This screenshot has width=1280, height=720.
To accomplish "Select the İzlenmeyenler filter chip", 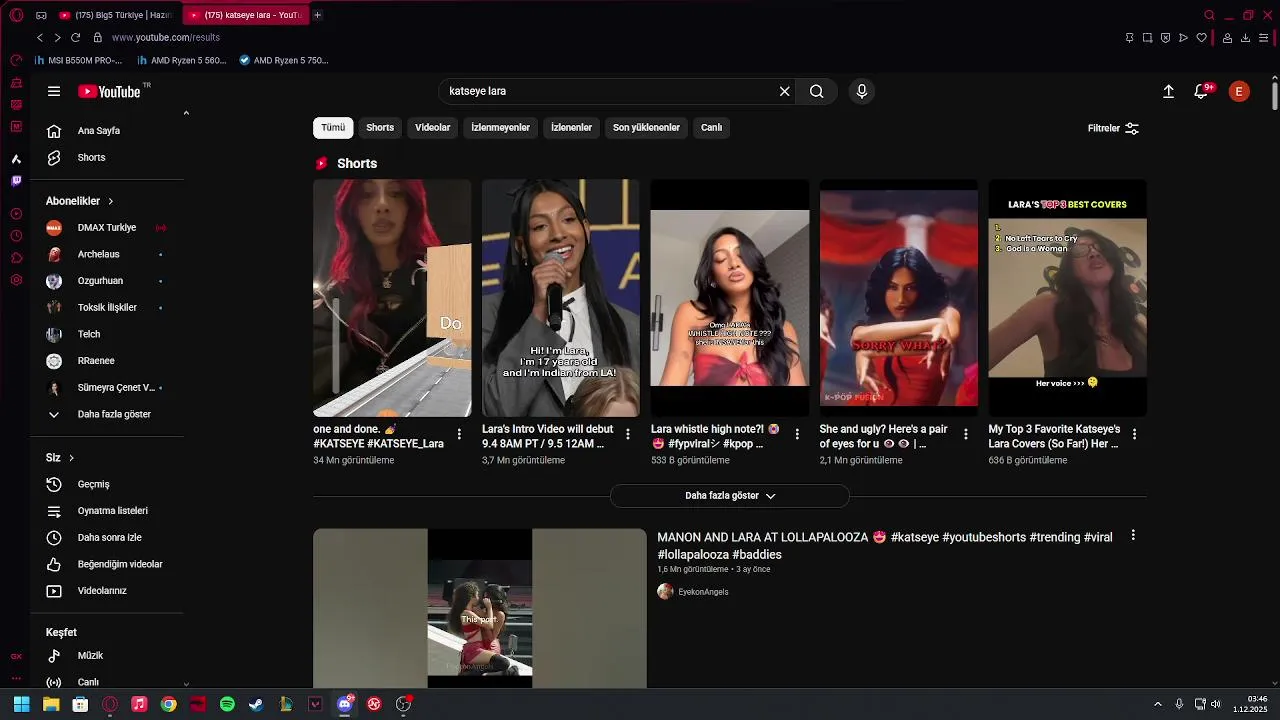I will tap(501, 128).
